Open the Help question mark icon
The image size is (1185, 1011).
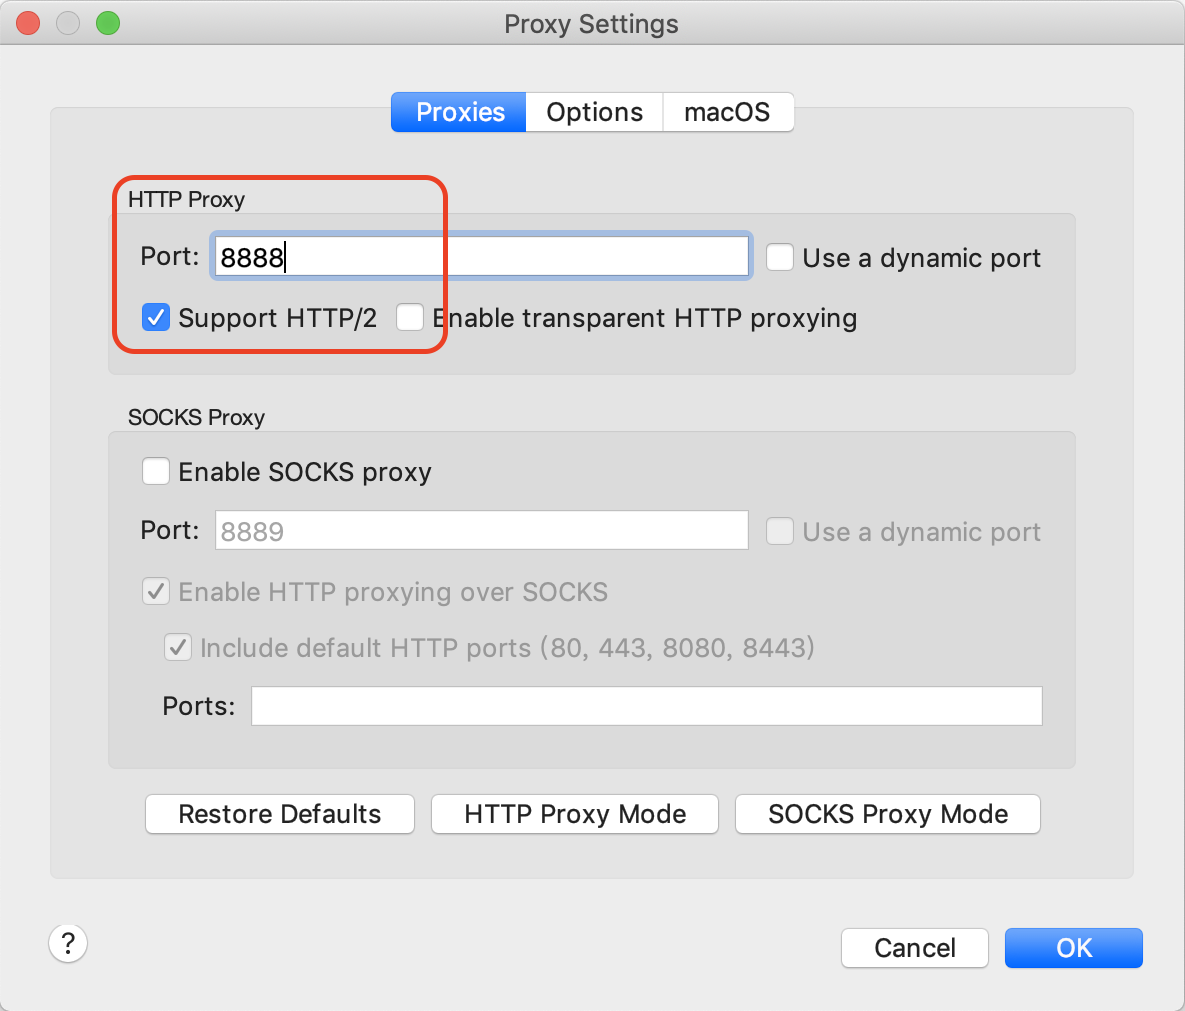pyautogui.click(x=67, y=943)
